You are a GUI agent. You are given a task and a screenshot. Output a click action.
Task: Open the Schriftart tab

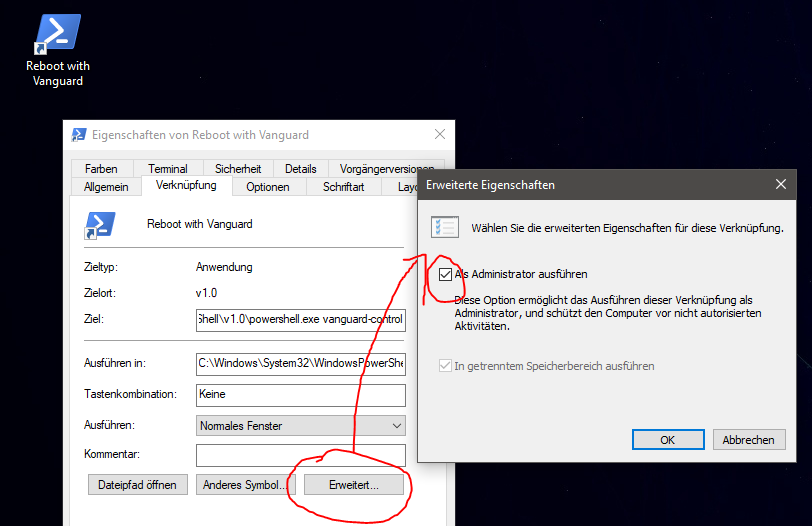(x=343, y=187)
